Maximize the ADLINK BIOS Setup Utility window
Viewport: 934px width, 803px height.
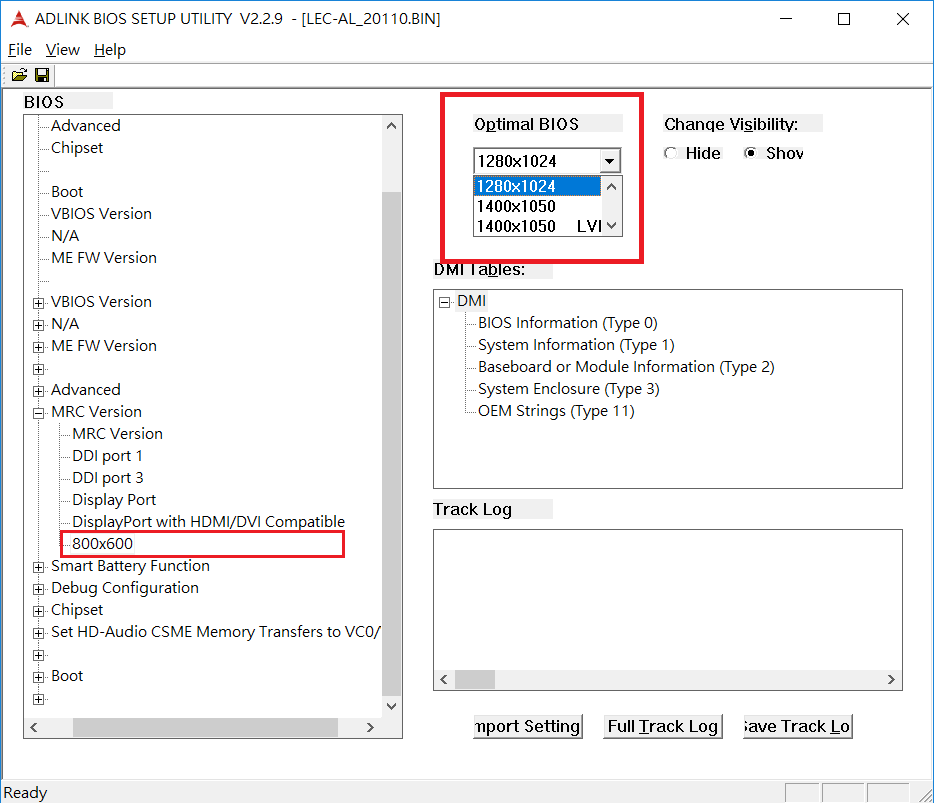844,19
